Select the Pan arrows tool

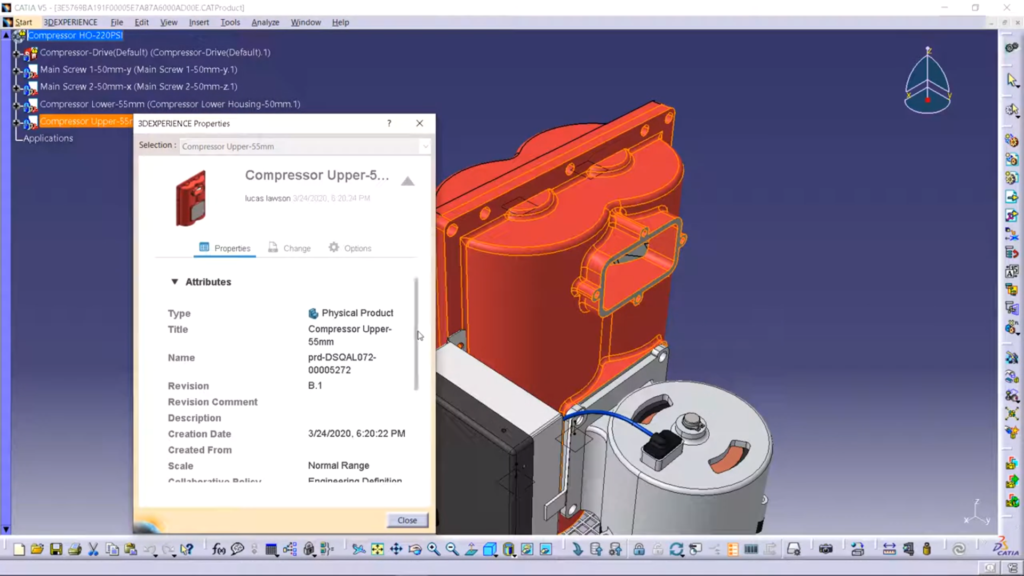click(x=396, y=549)
